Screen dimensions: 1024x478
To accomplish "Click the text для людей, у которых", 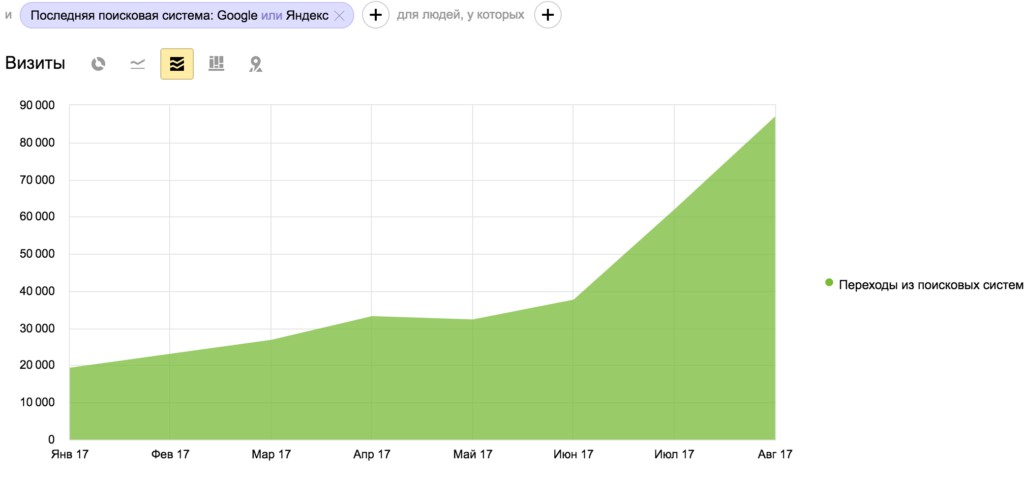I will 460,15.
